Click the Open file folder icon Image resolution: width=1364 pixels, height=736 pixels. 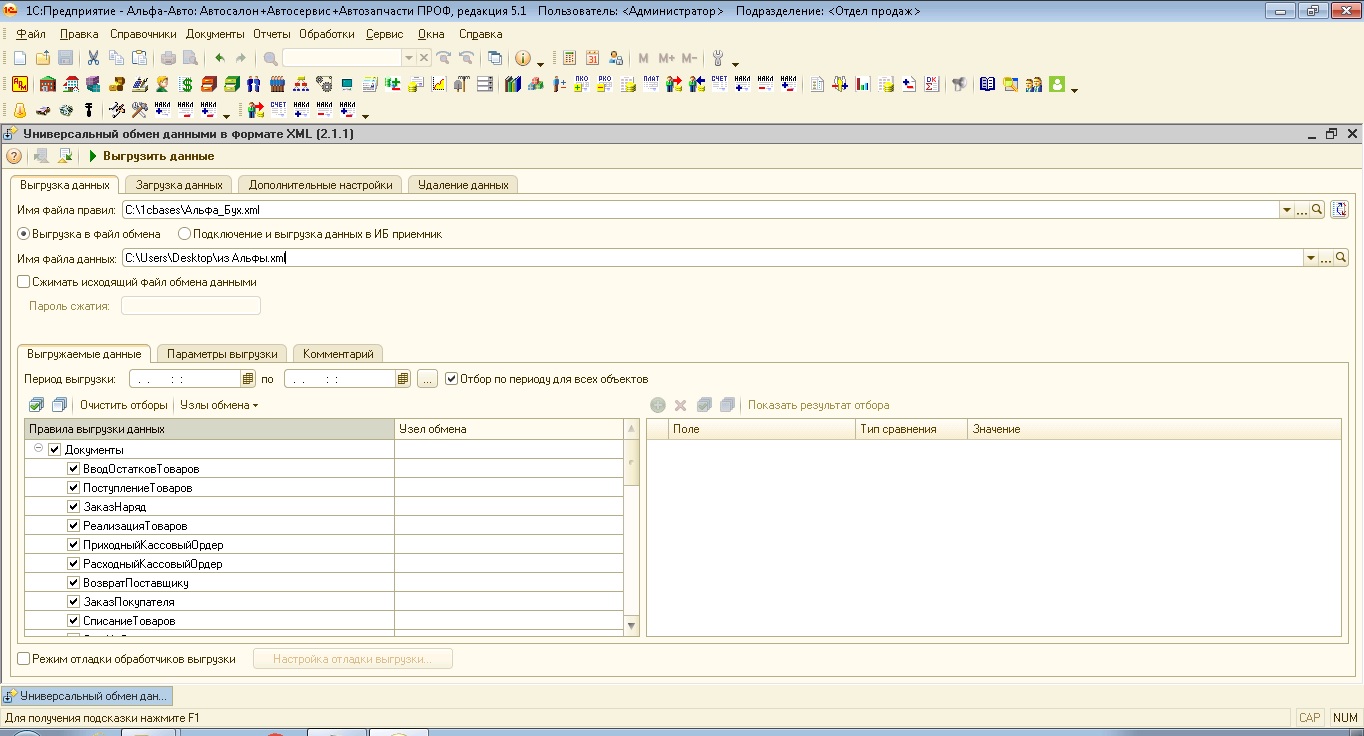tap(42, 58)
